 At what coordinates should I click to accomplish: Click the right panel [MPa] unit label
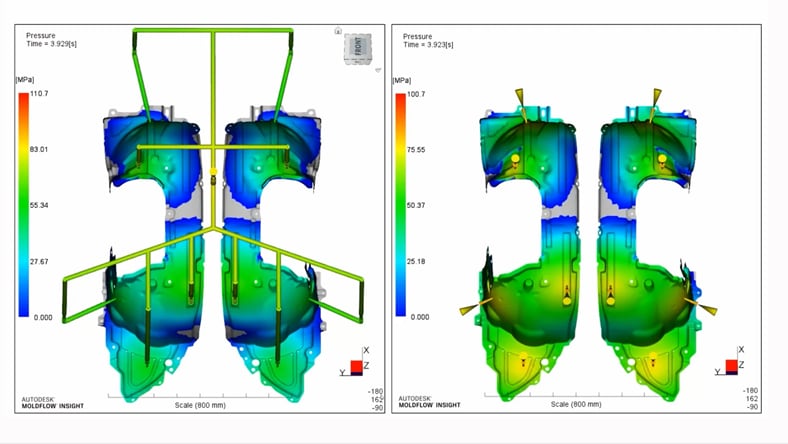tap(402, 80)
